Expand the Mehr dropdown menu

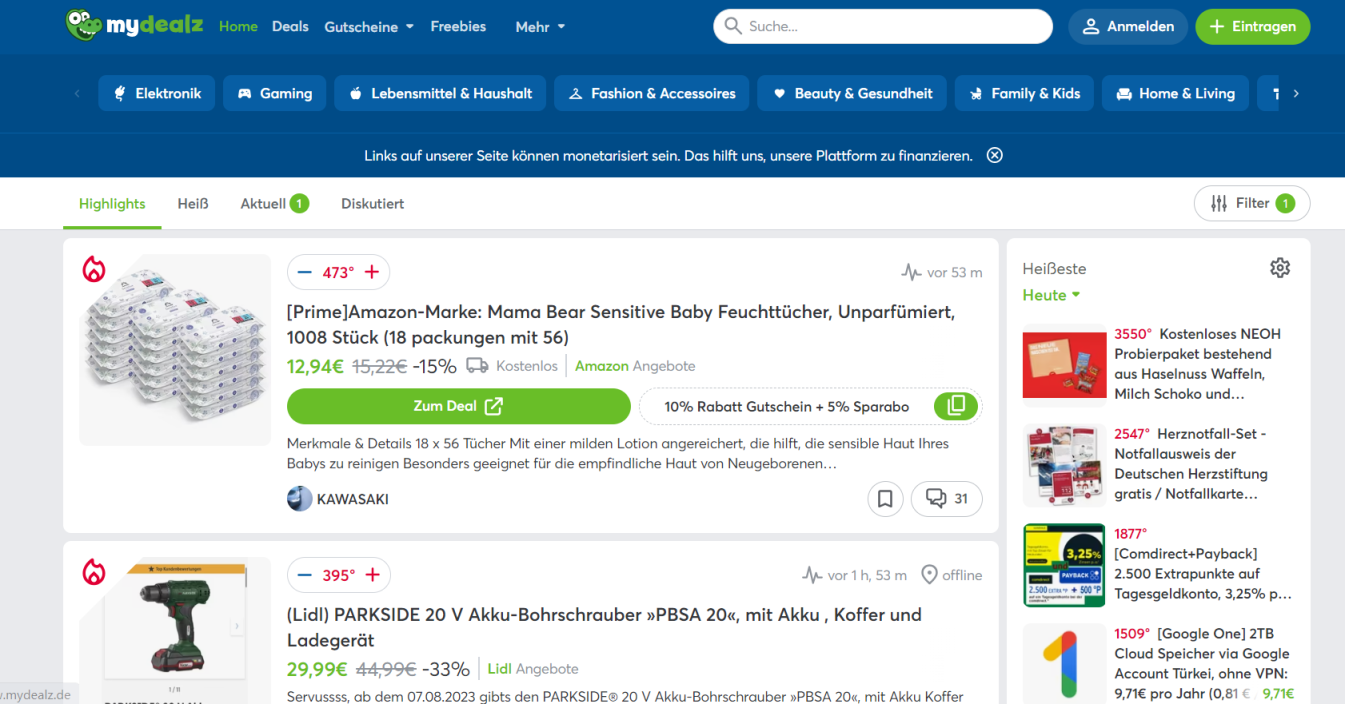click(x=540, y=27)
